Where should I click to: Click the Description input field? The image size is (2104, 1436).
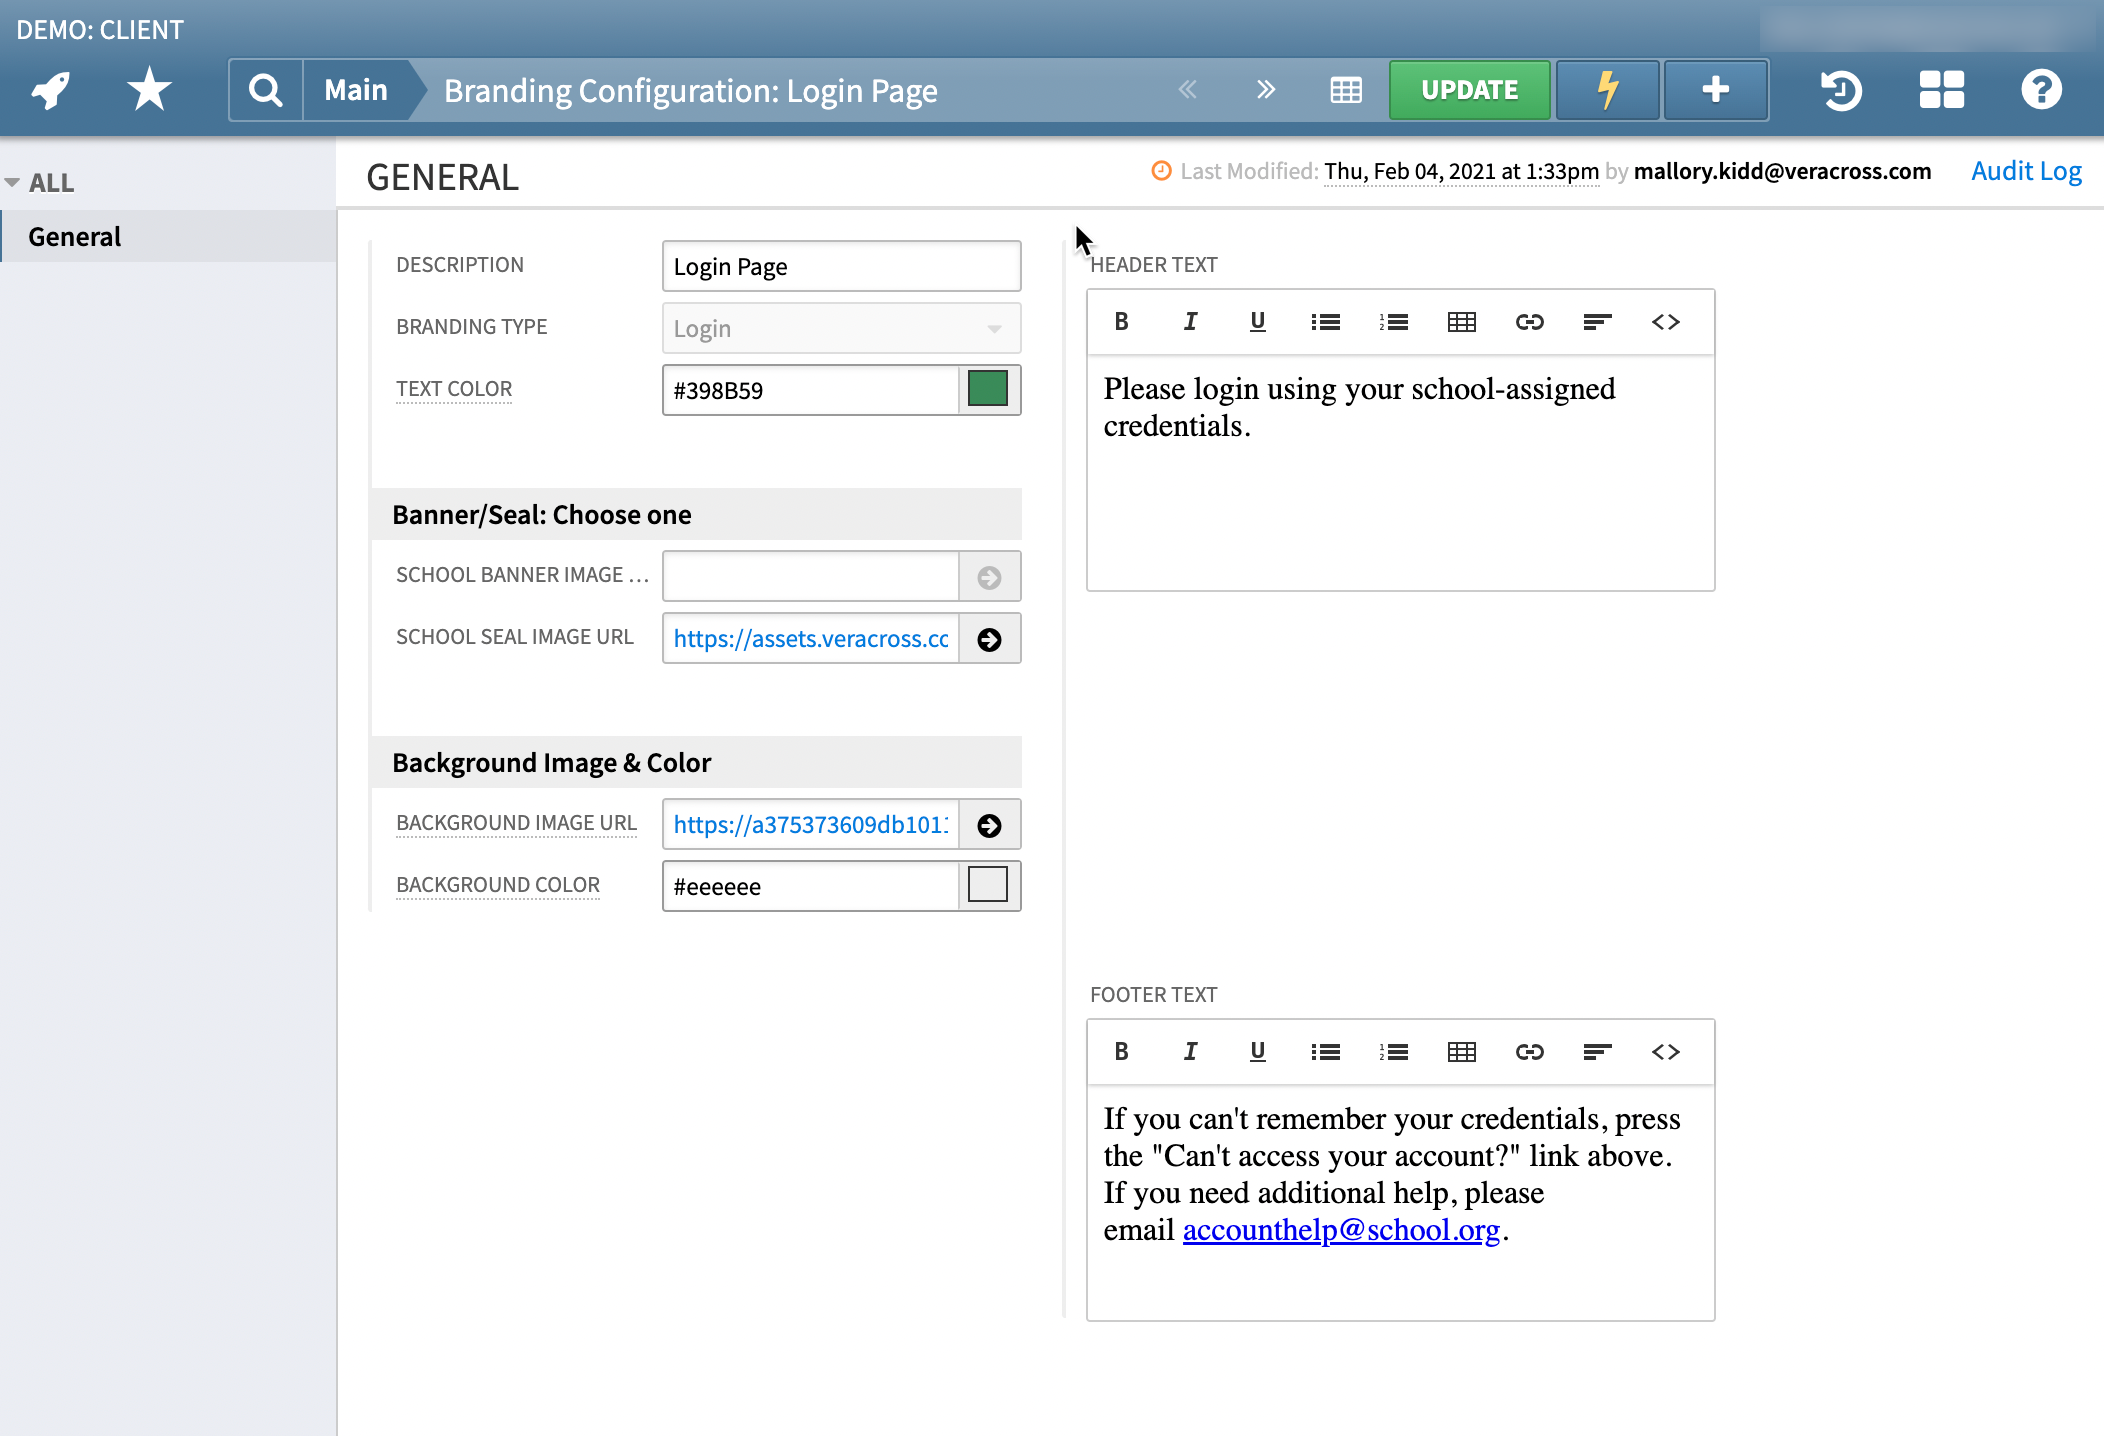pos(841,267)
